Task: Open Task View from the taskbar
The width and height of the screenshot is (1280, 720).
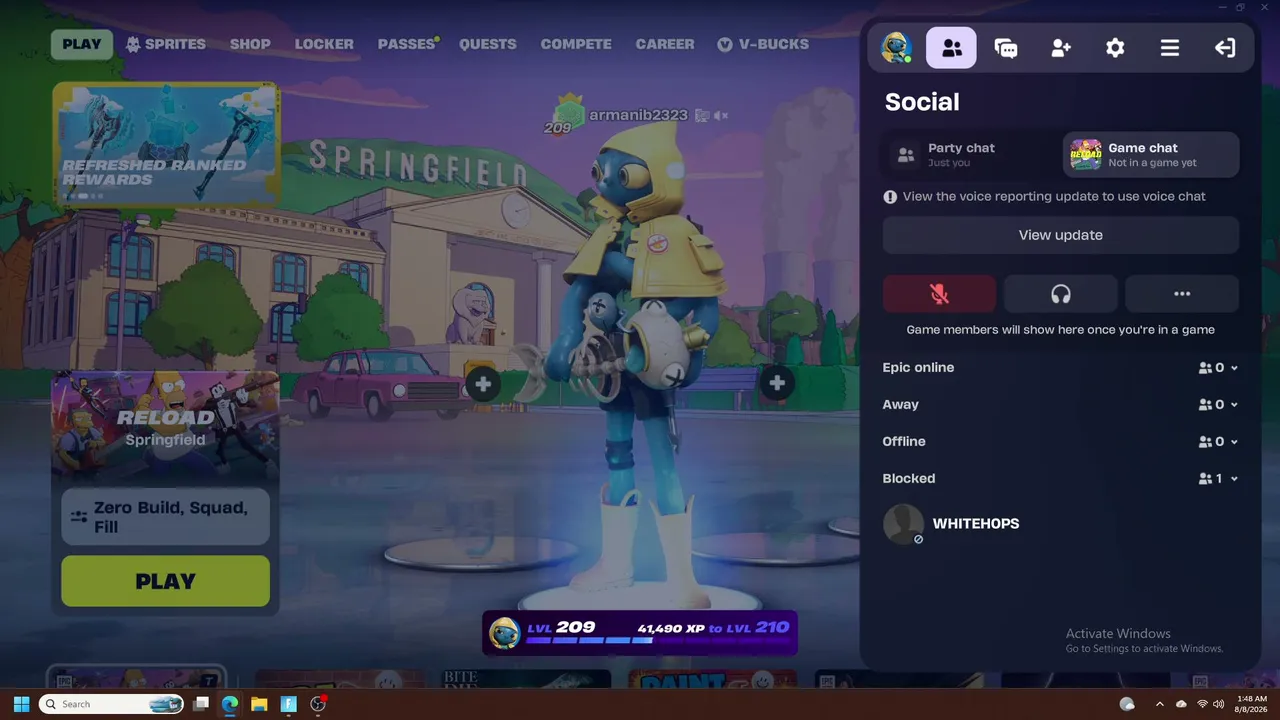Action: click(201, 704)
